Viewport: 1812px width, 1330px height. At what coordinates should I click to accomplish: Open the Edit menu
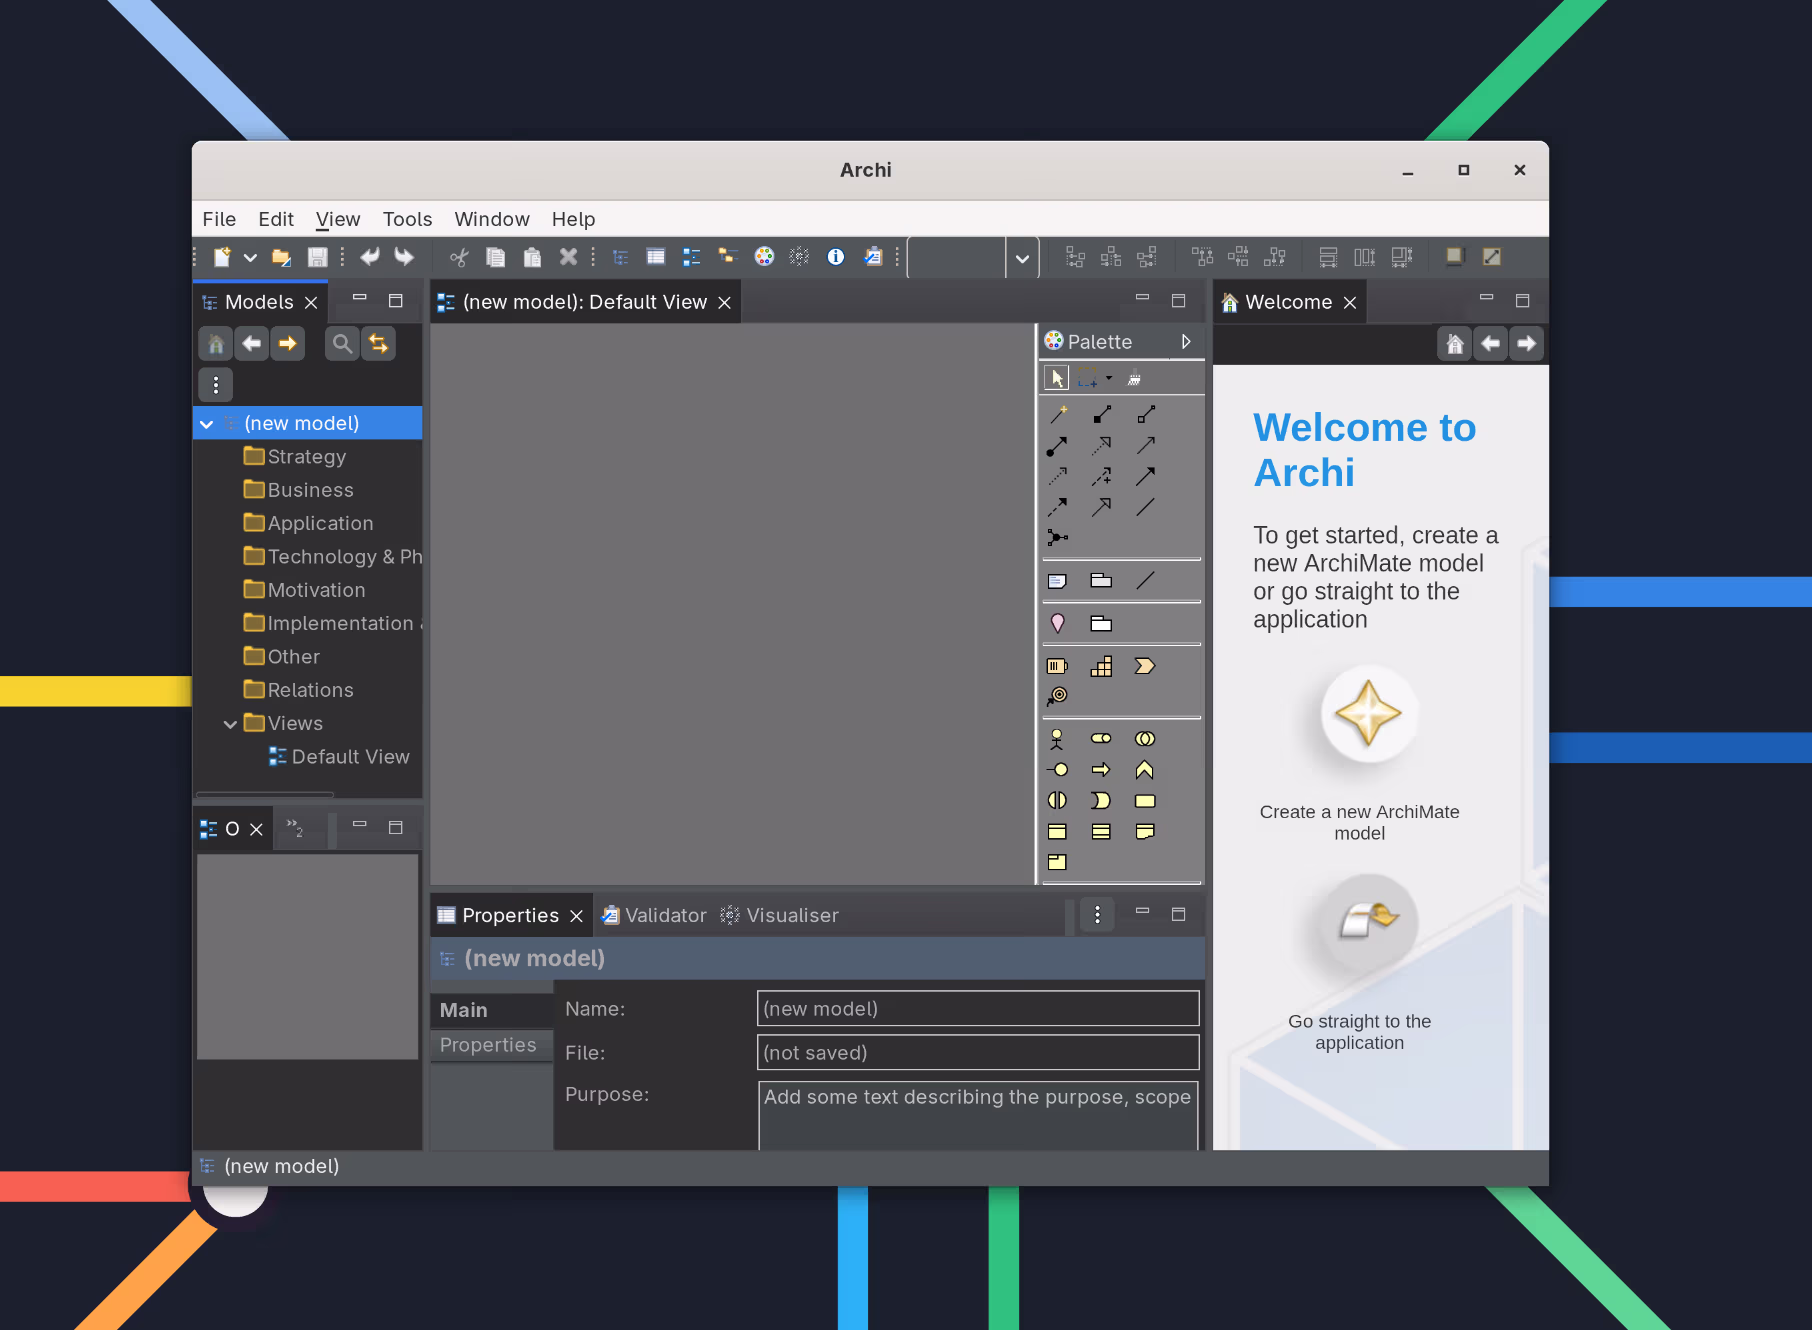click(276, 219)
